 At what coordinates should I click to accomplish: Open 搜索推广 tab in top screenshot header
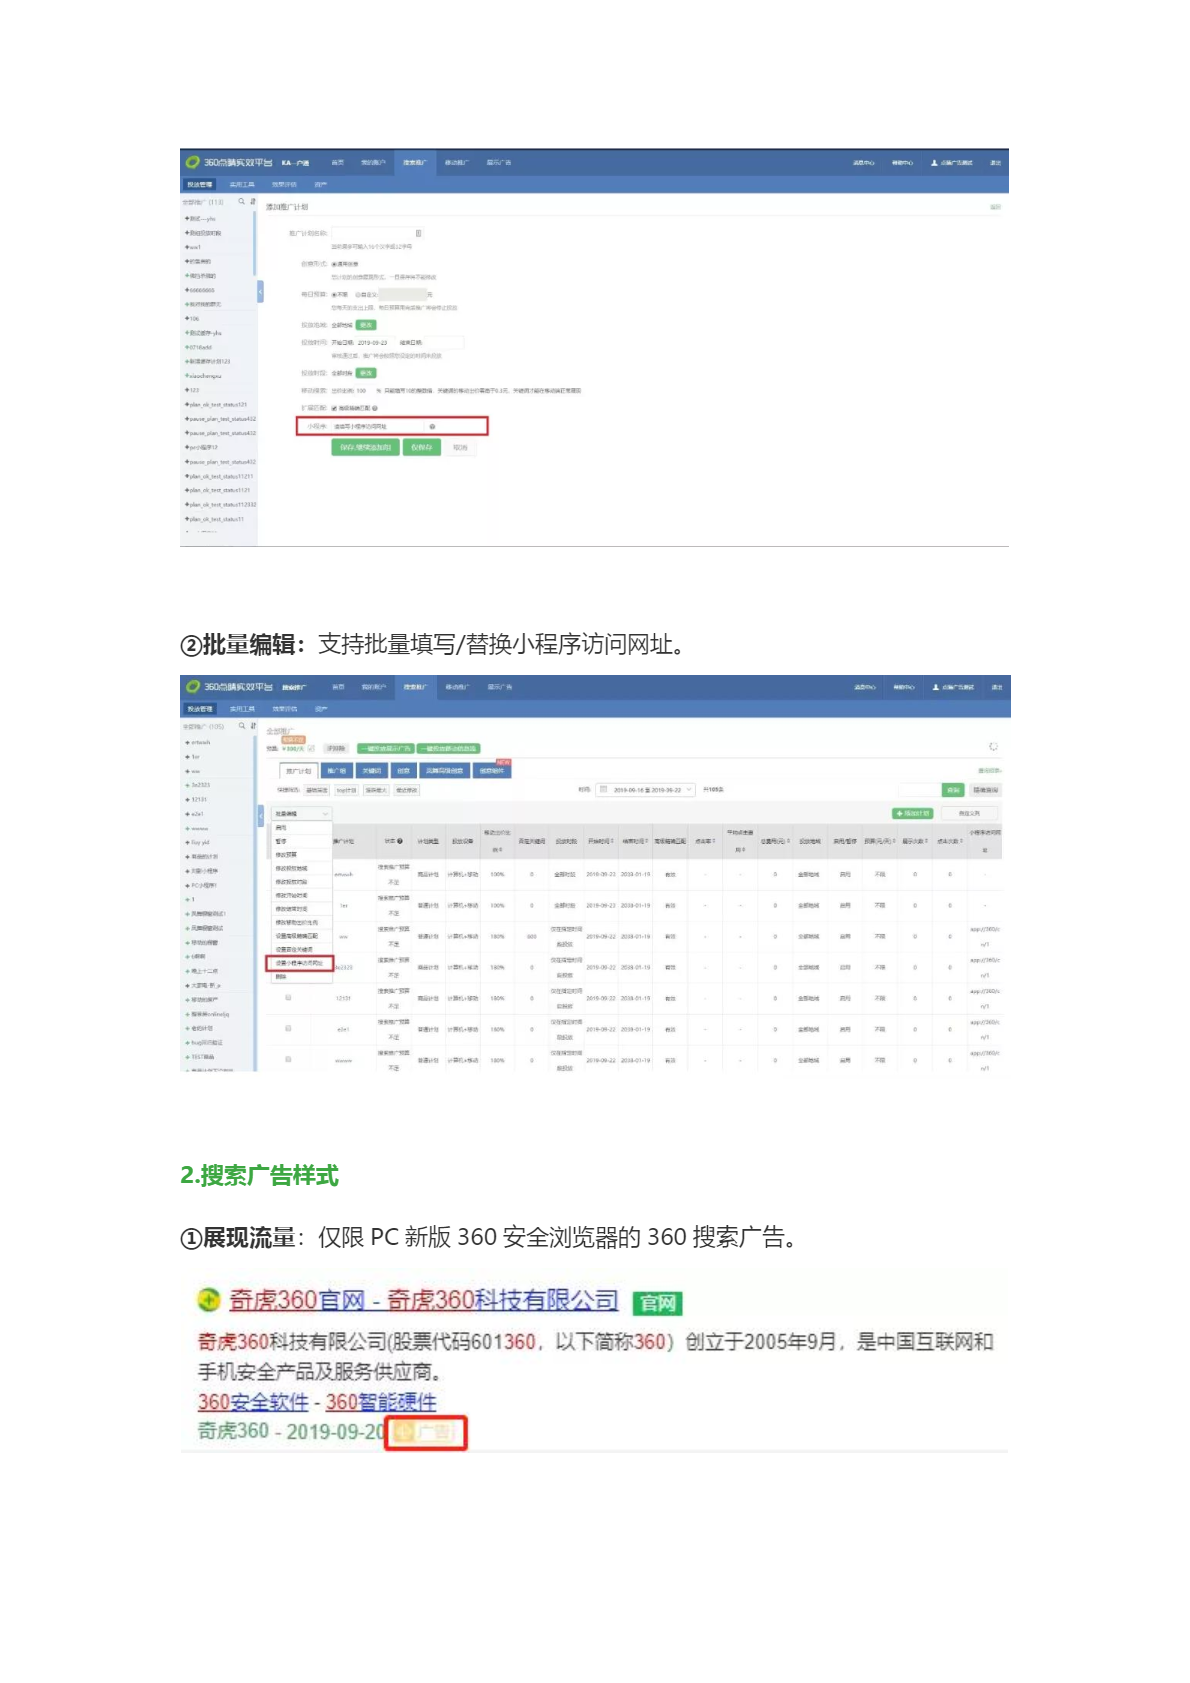[x=414, y=162]
